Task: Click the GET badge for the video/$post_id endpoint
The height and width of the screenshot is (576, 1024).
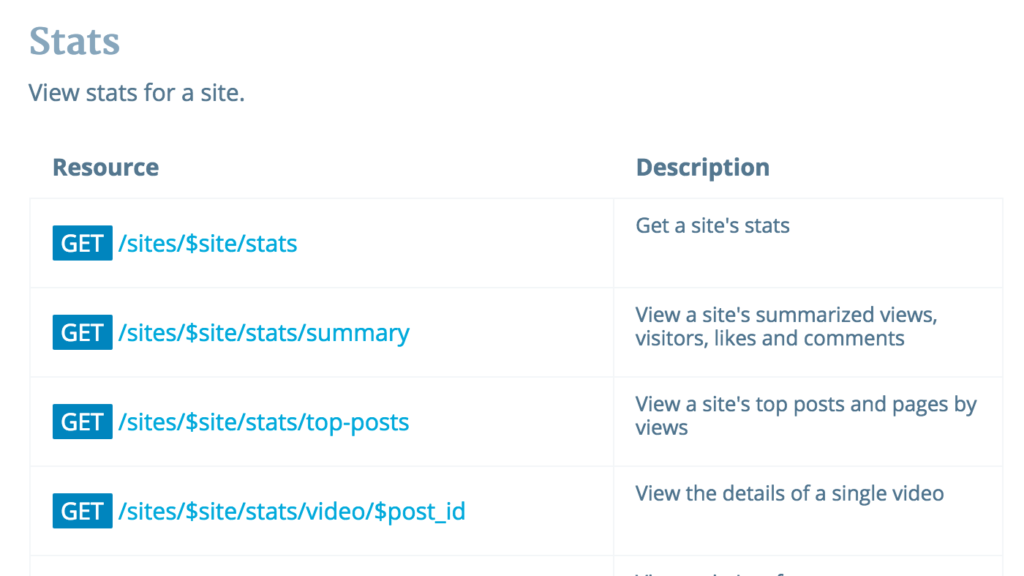Action: click(82, 511)
